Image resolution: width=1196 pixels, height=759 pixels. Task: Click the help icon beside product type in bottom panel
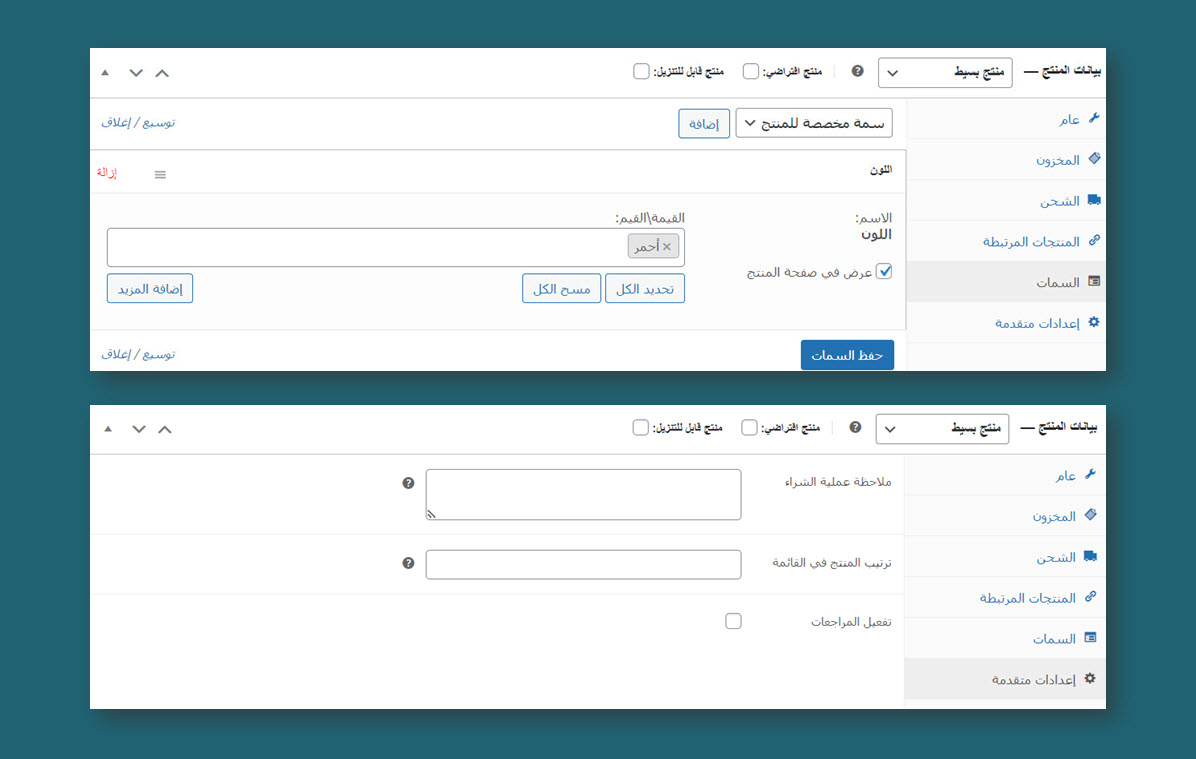pos(855,427)
